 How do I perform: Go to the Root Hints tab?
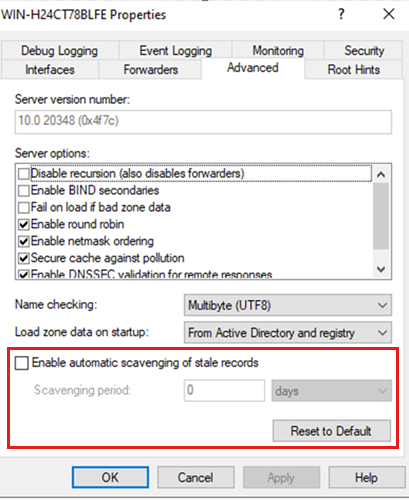(x=354, y=69)
